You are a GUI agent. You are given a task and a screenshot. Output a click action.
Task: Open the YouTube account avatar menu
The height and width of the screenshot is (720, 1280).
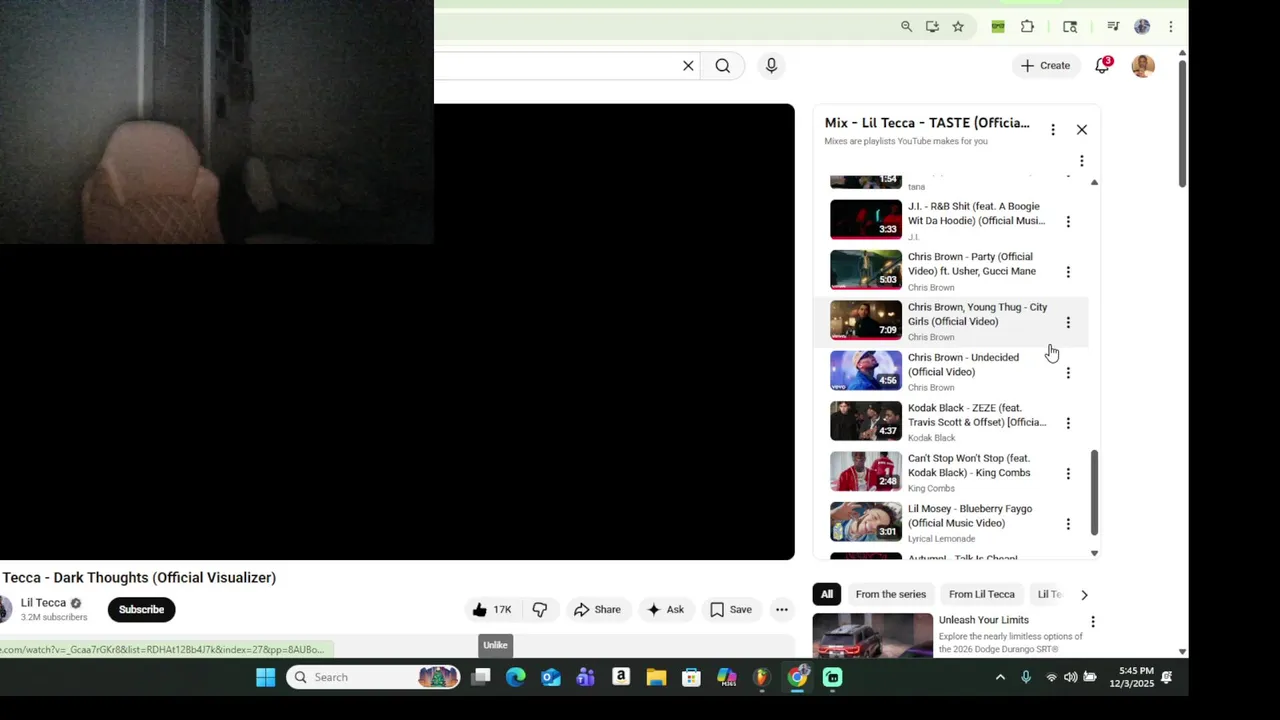[x=1143, y=66]
